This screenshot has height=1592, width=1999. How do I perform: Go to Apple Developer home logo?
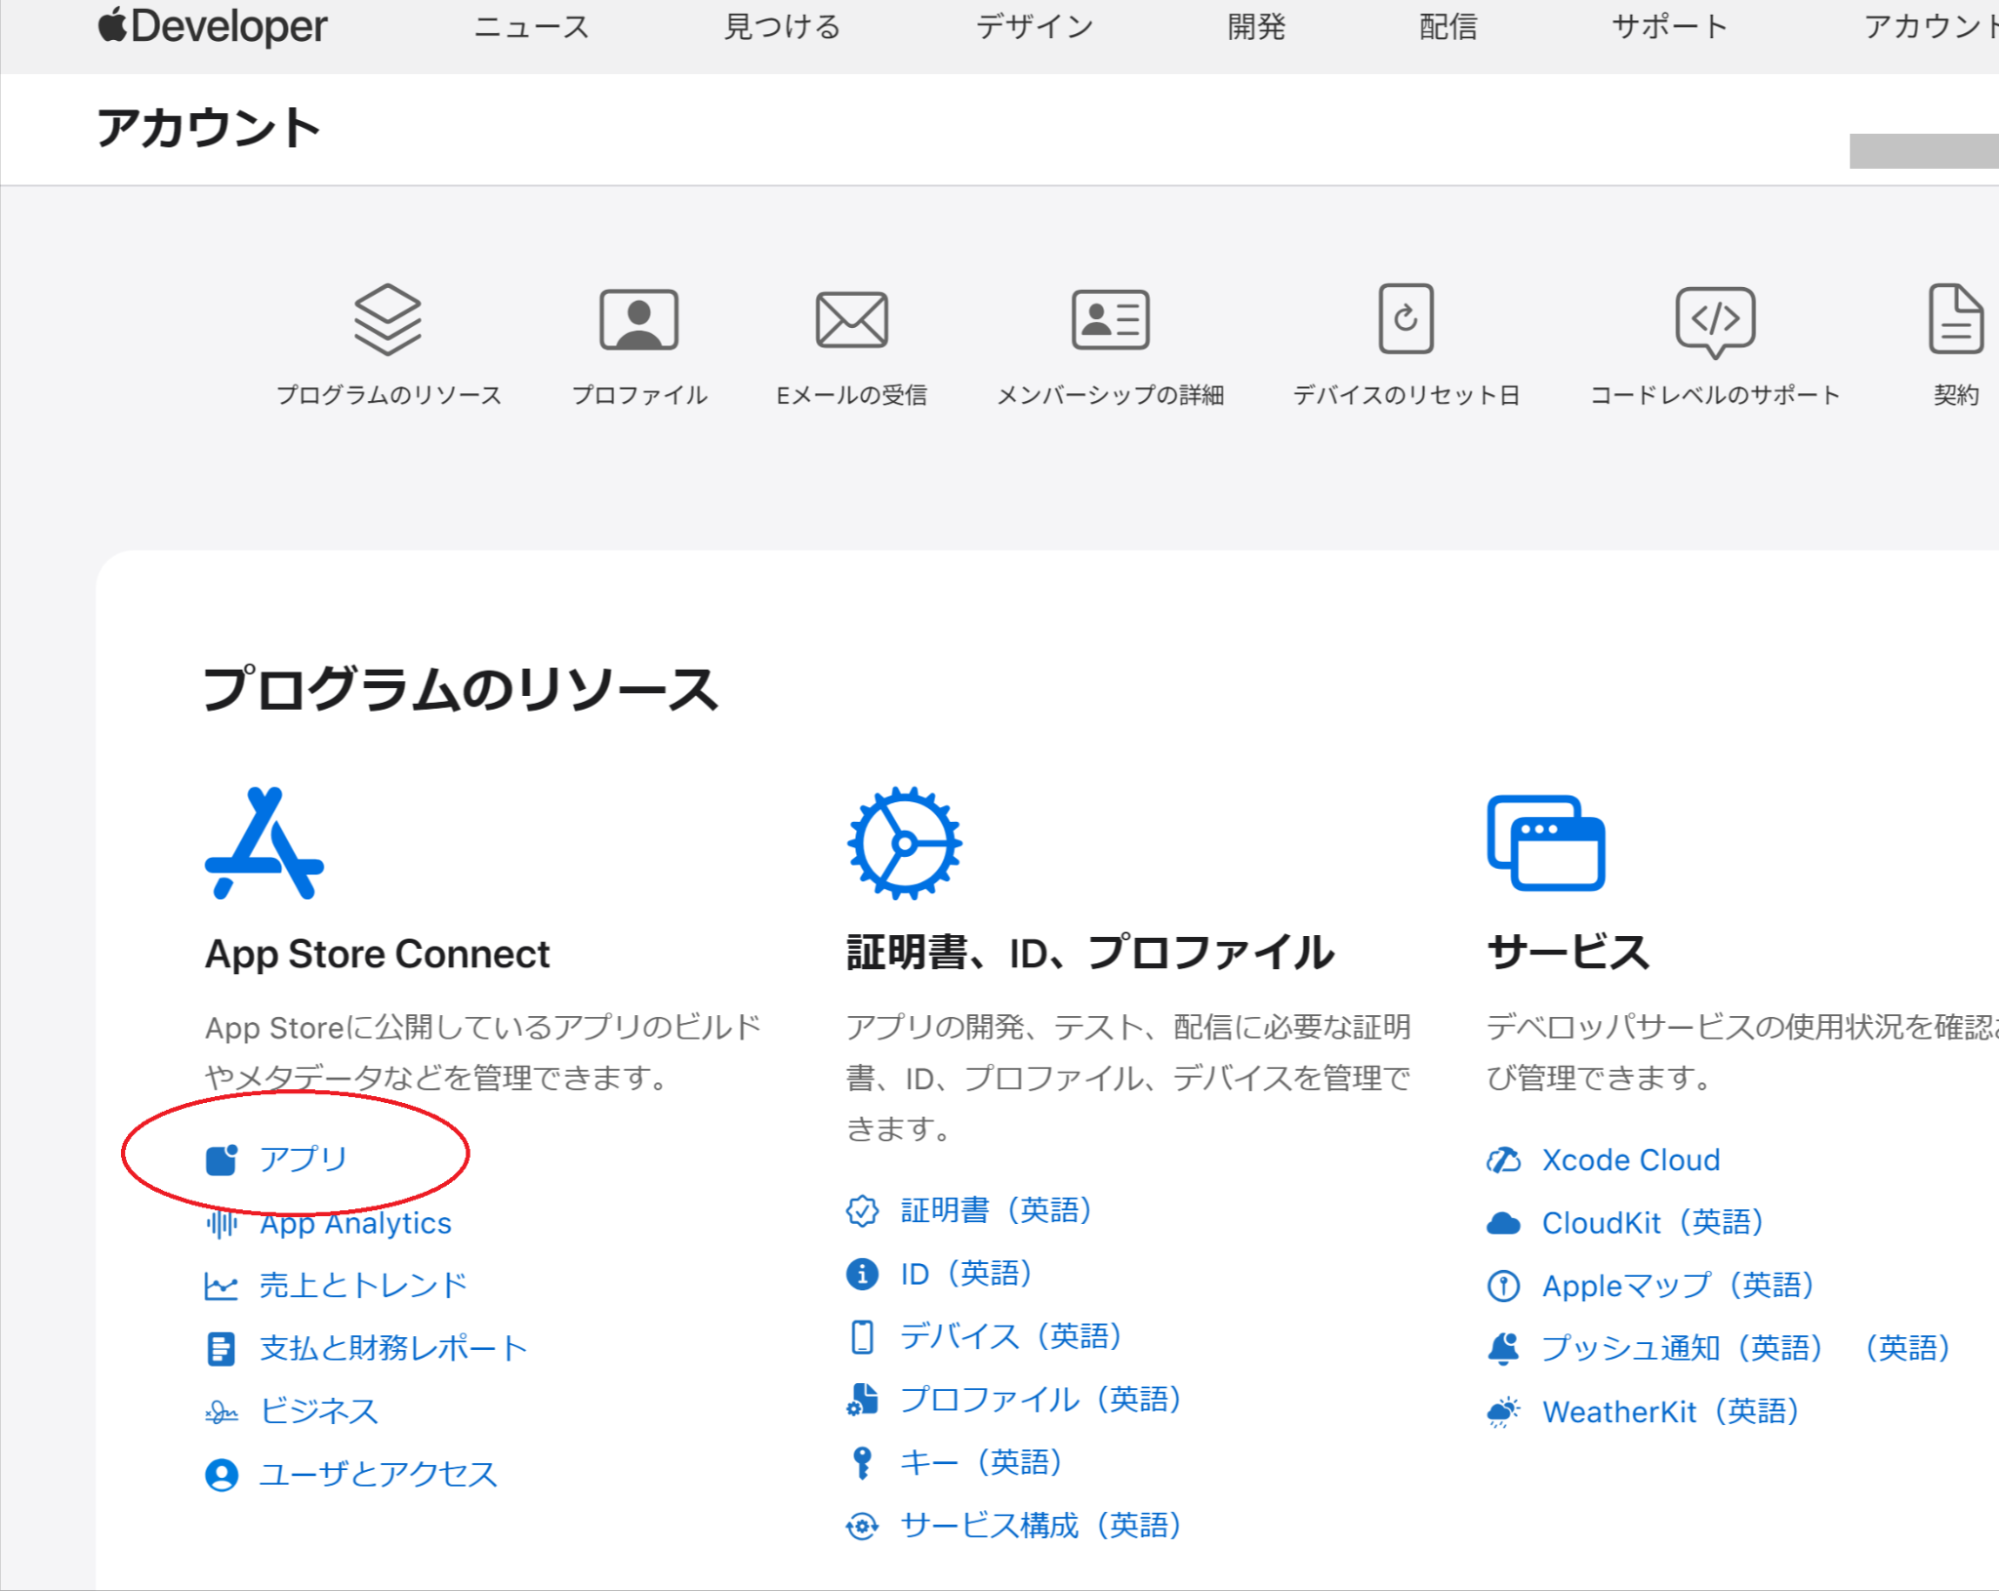pyautogui.click(x=212, y=26)
